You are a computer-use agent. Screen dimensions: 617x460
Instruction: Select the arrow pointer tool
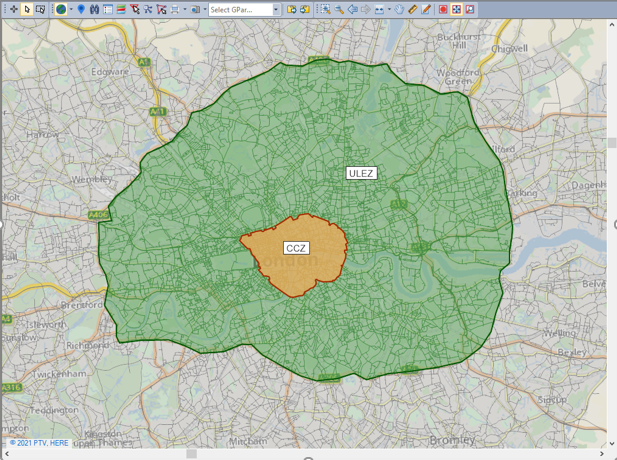click(27, 9)
